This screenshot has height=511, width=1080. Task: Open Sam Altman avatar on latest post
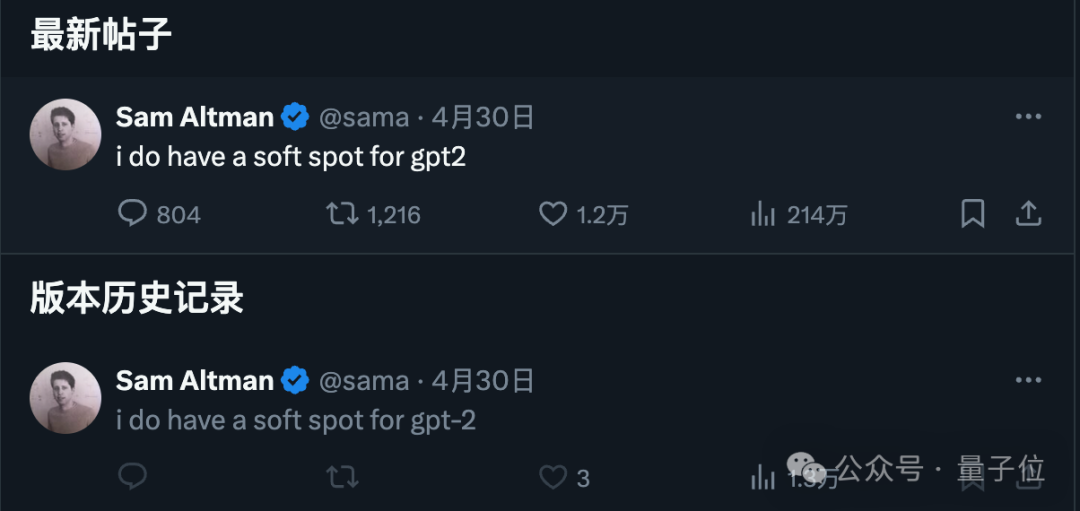[65, 134]
